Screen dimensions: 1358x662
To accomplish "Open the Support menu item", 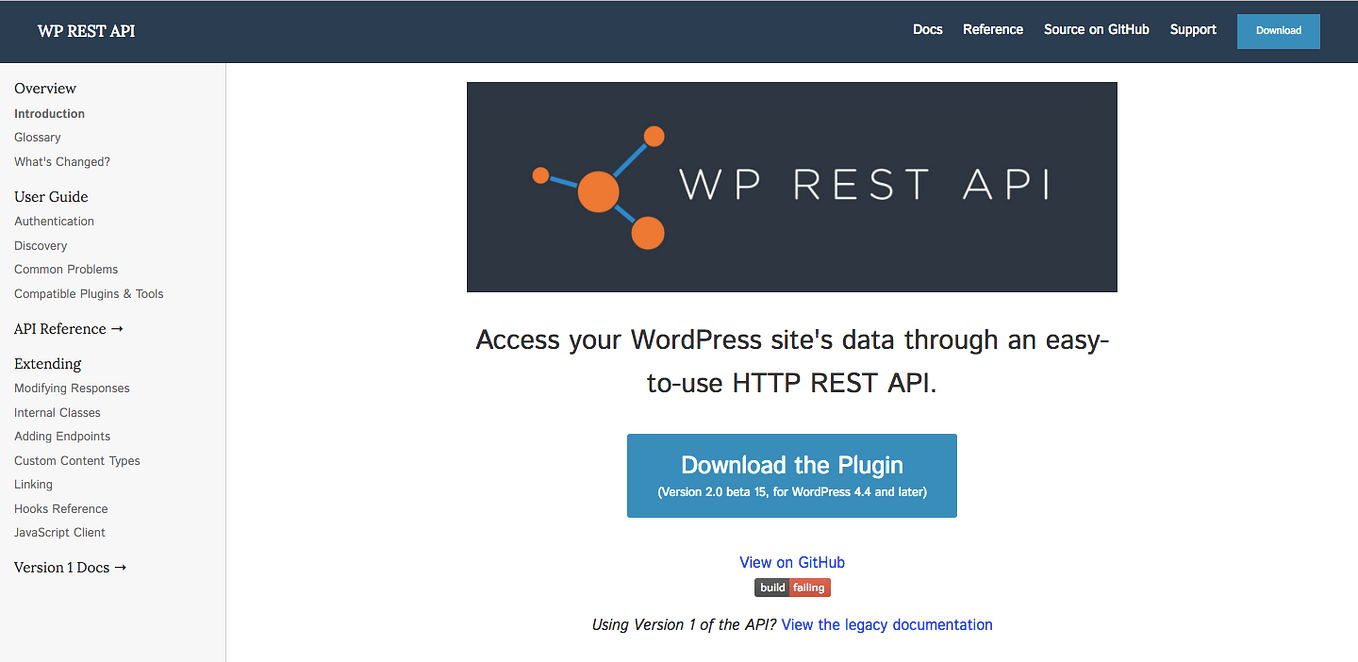I will tap(1192, 29).
